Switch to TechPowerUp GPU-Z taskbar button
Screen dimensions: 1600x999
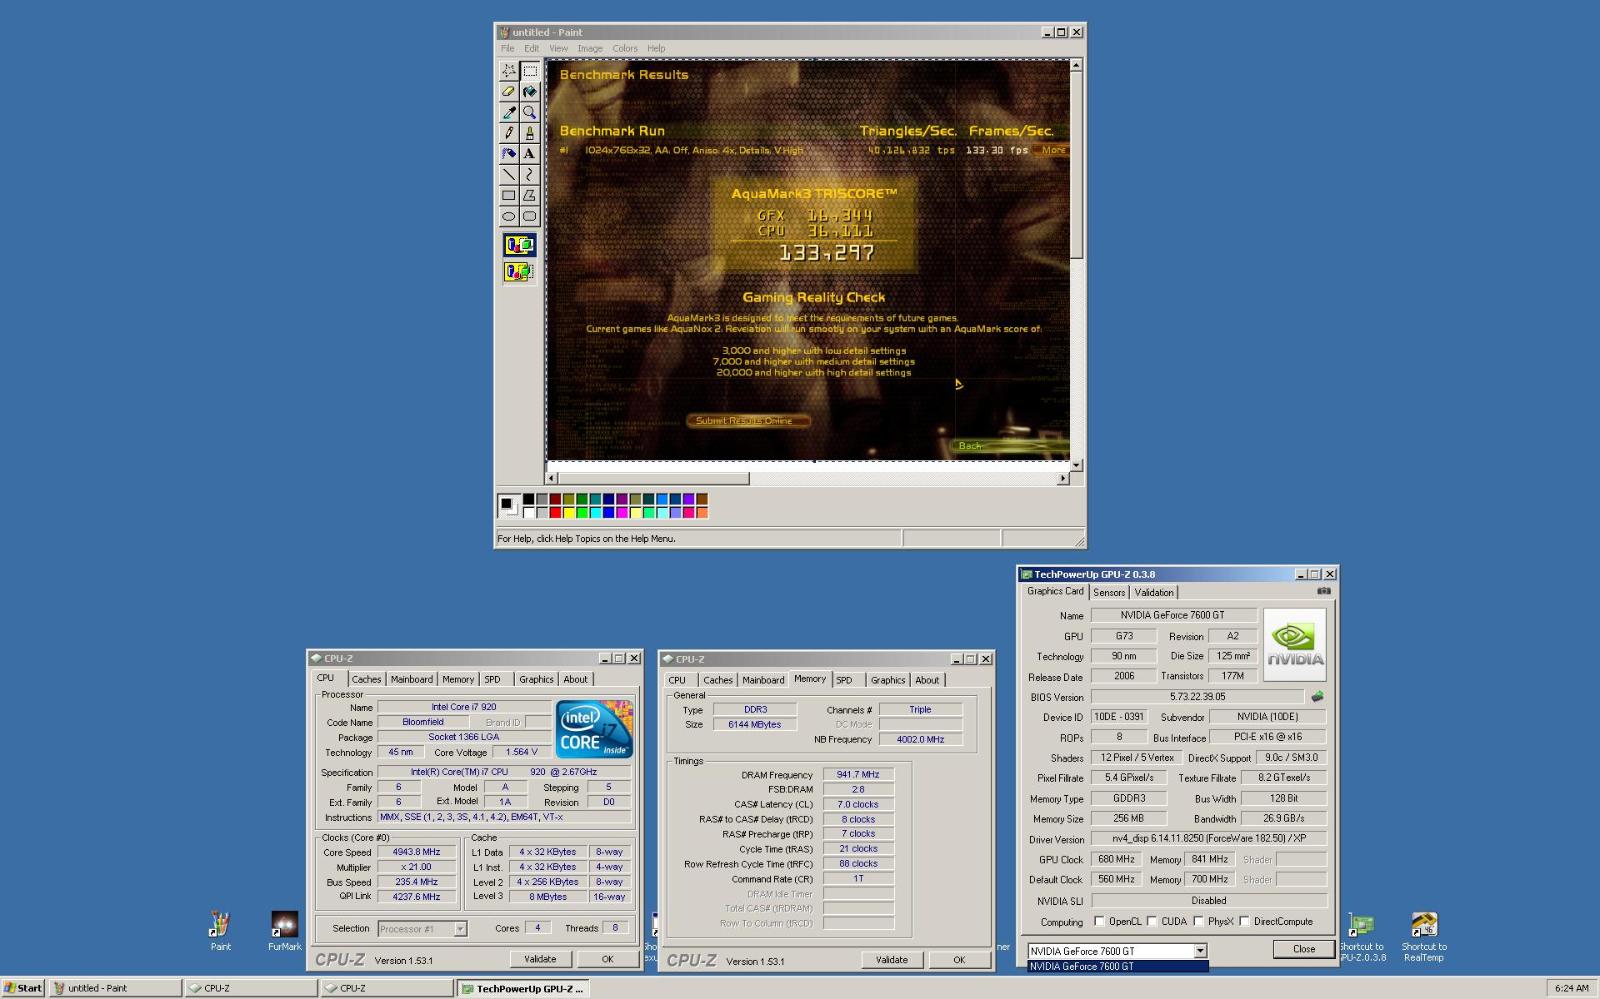pos(524,988)
